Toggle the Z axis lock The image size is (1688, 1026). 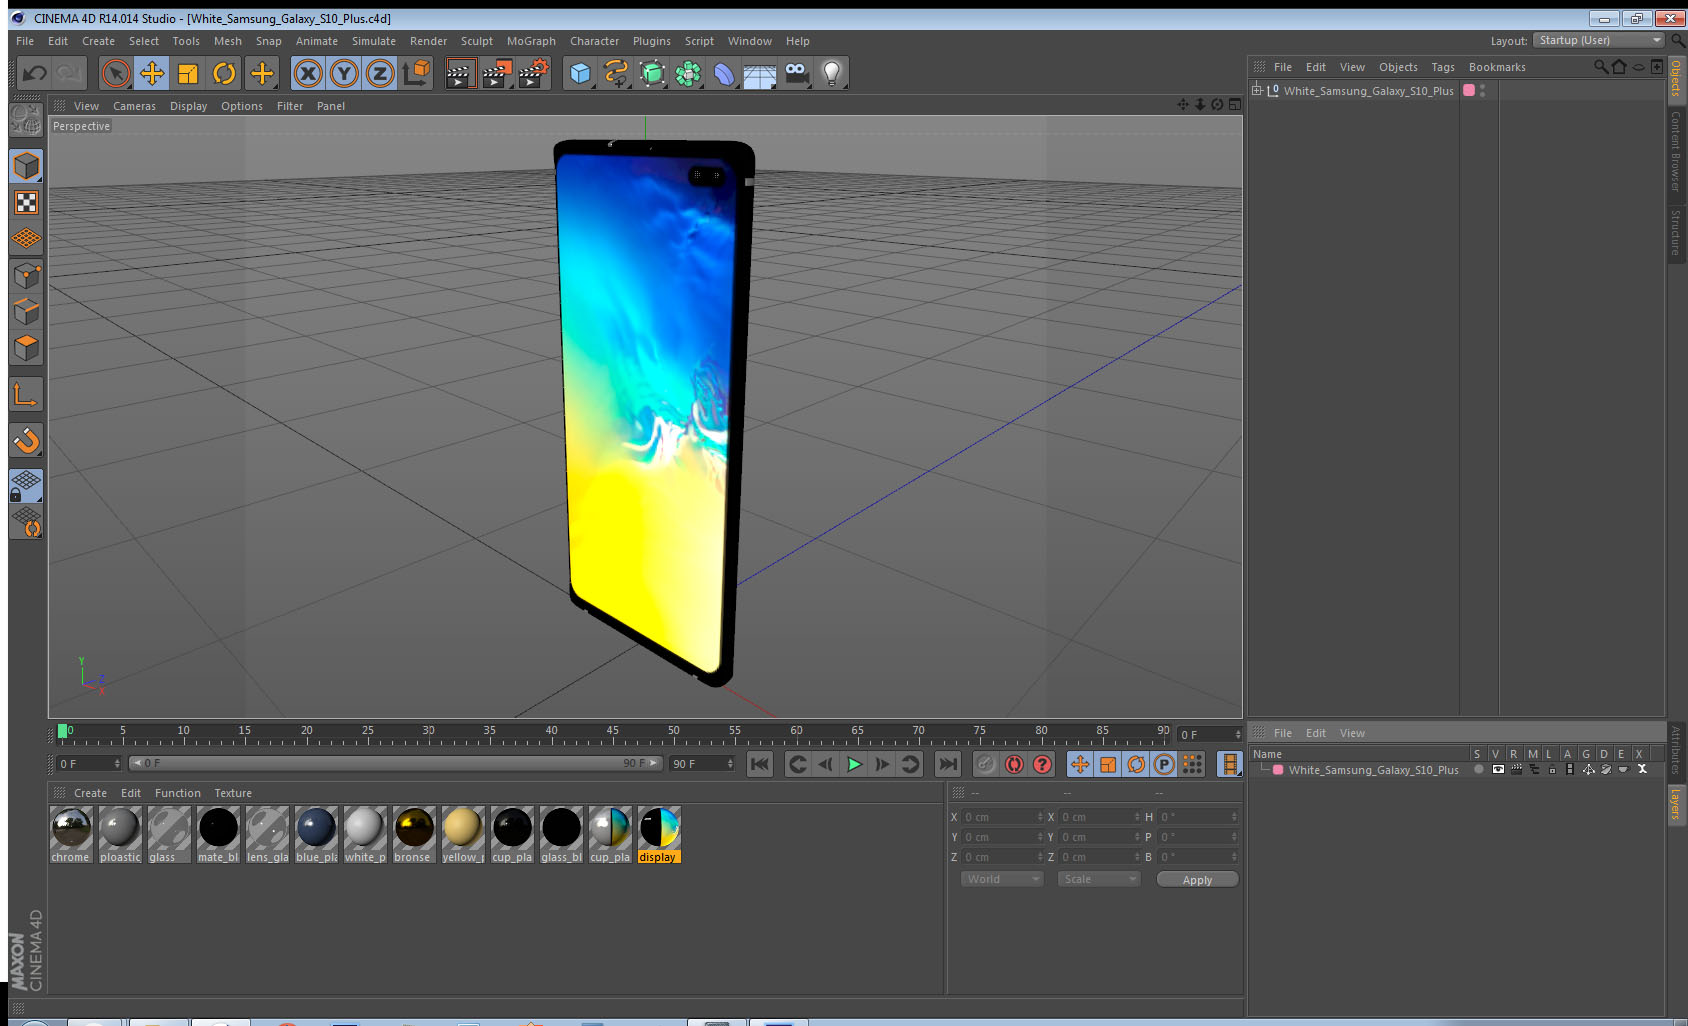coord(380,73)
